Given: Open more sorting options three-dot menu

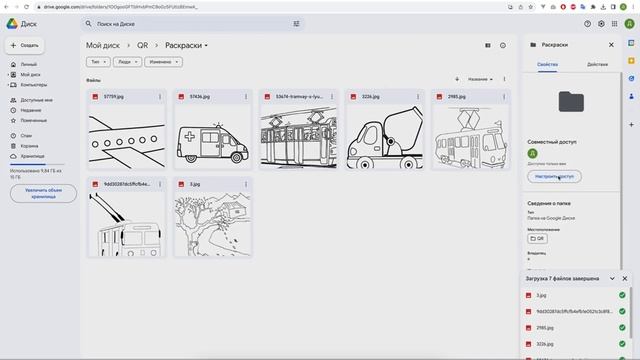Looking at the screenshot, I should coord(504,79).
